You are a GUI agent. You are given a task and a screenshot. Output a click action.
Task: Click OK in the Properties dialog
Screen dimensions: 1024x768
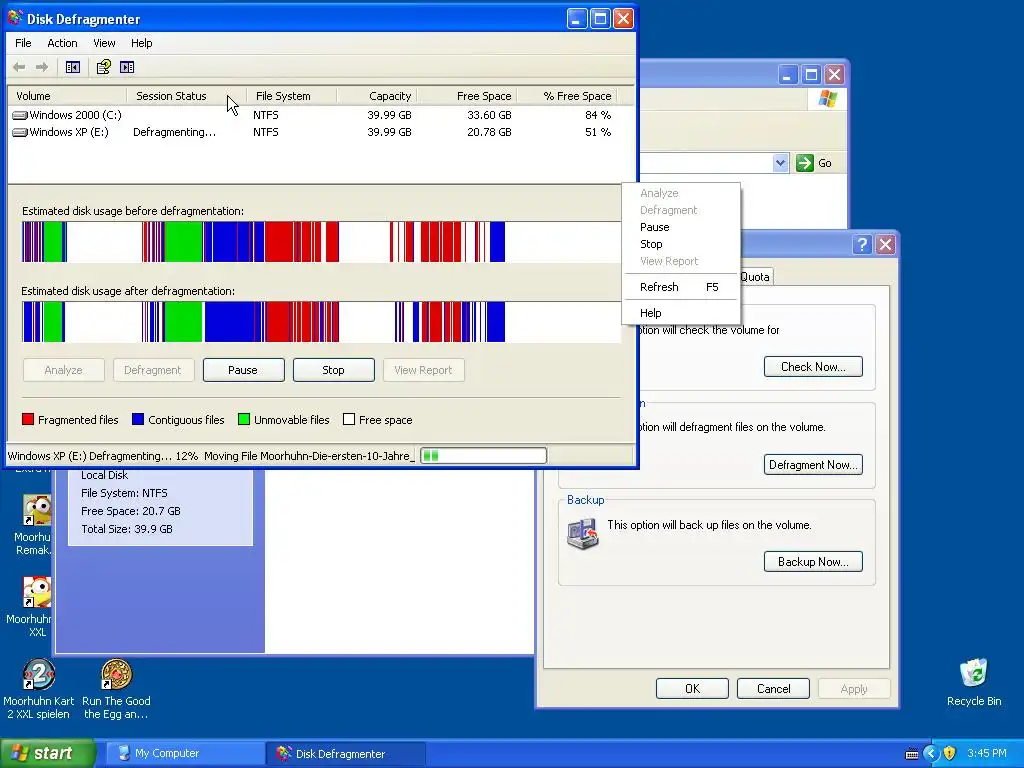click(692, 688)
